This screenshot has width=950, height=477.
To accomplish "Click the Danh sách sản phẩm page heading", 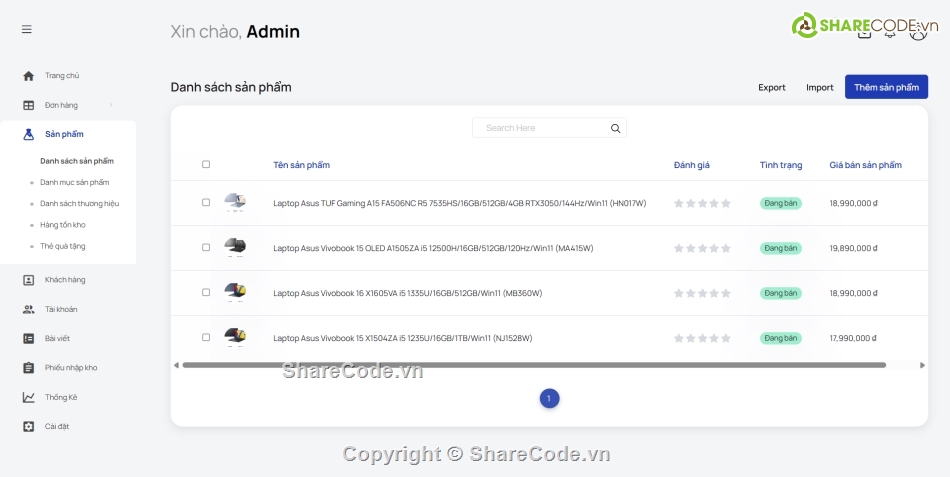I will (x=231, y=87).
